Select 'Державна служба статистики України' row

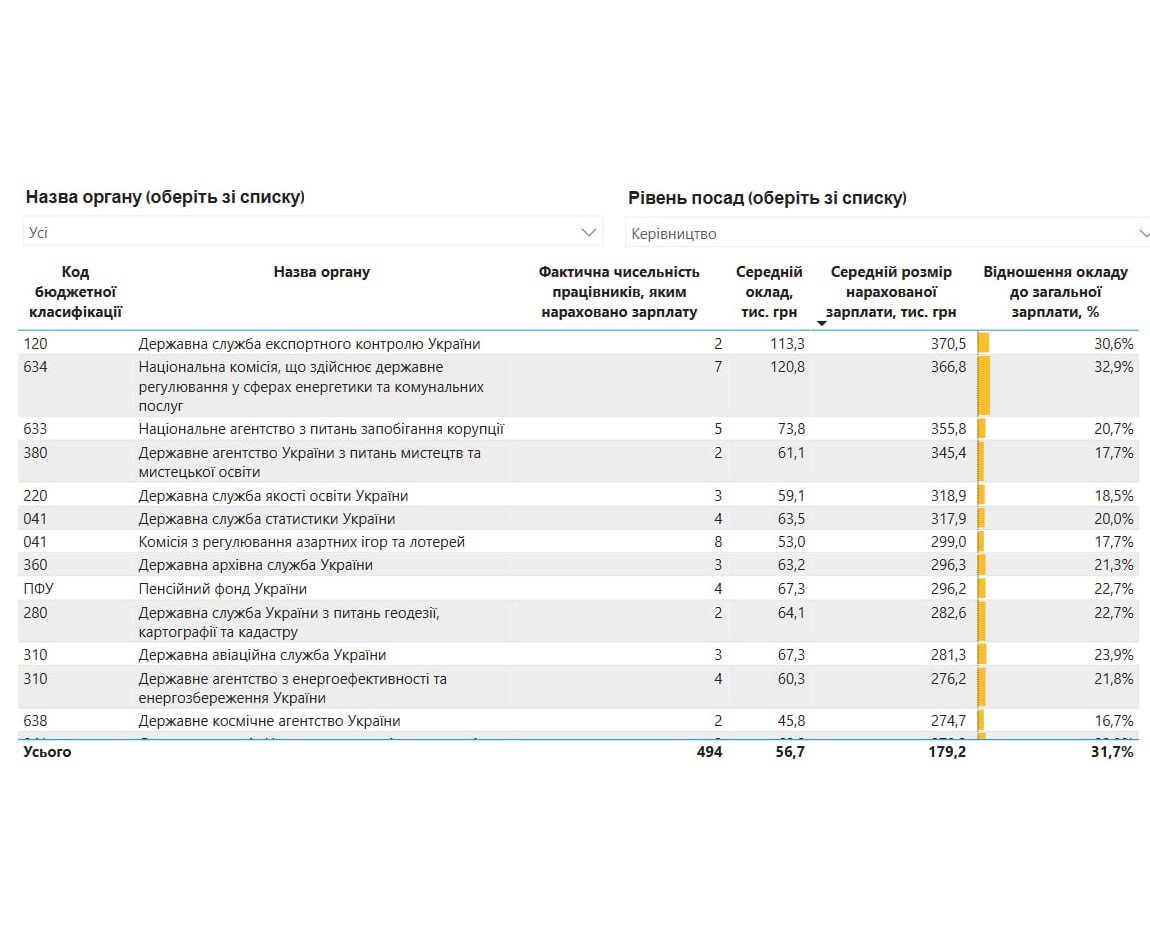coord(266,519)
